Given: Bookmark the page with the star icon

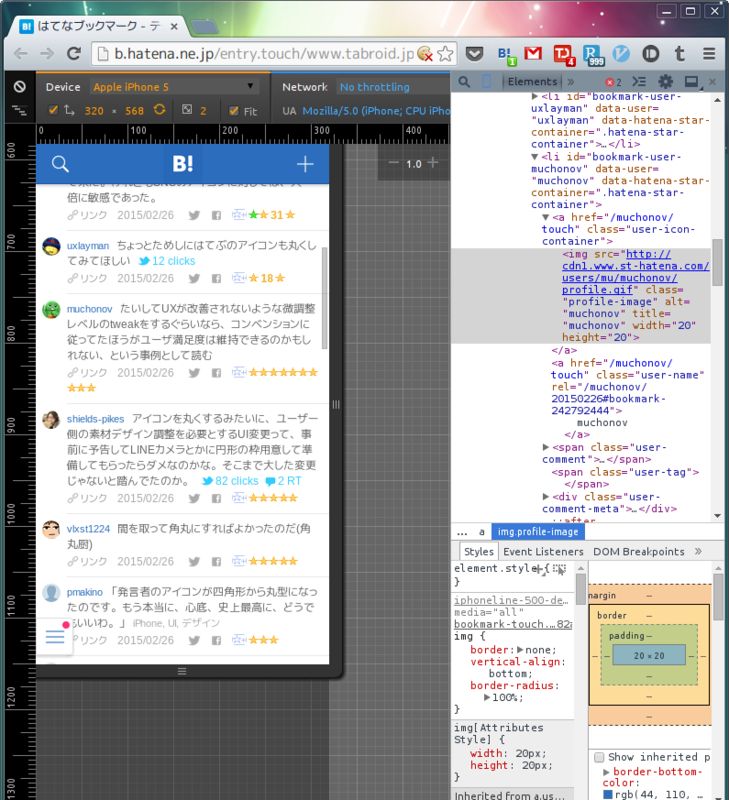Looking at the screenshot, I should pyautogui.click(x=445, y=54).
